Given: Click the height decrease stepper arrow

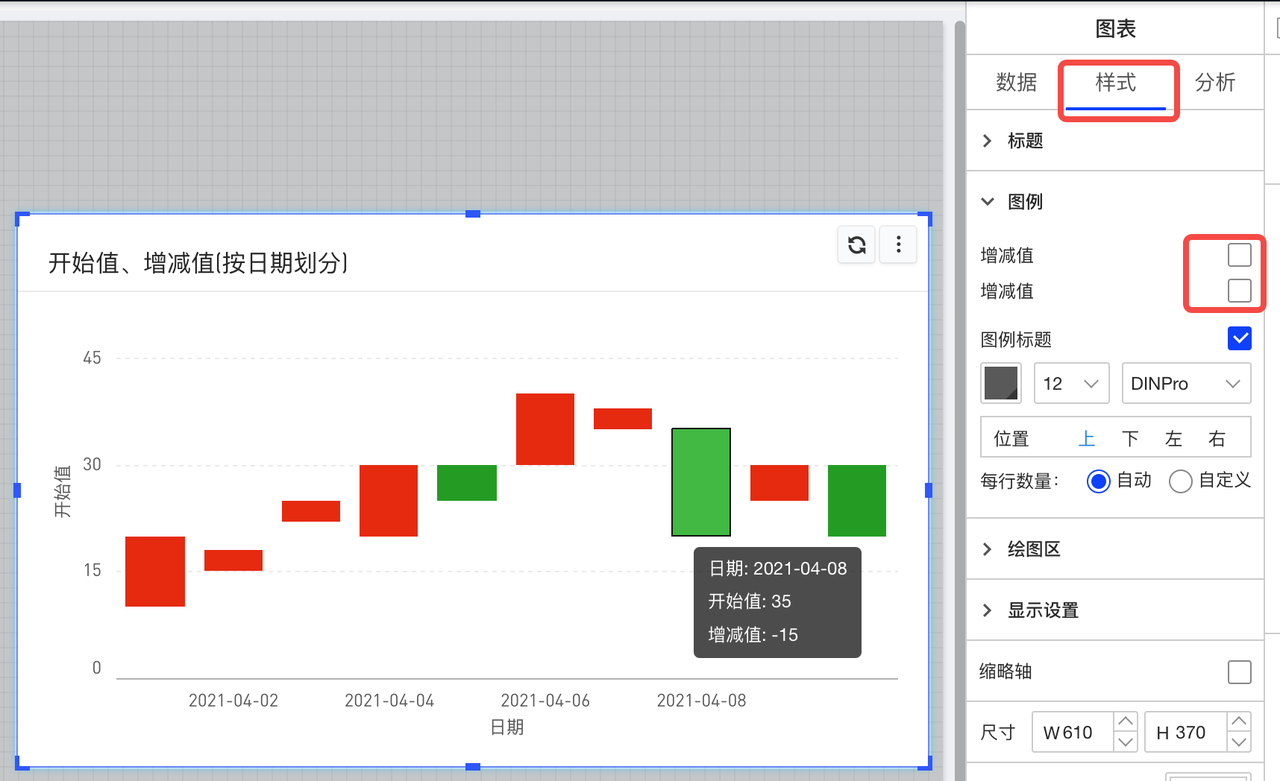Looking at the screenshot, I should click(1239, 742).
